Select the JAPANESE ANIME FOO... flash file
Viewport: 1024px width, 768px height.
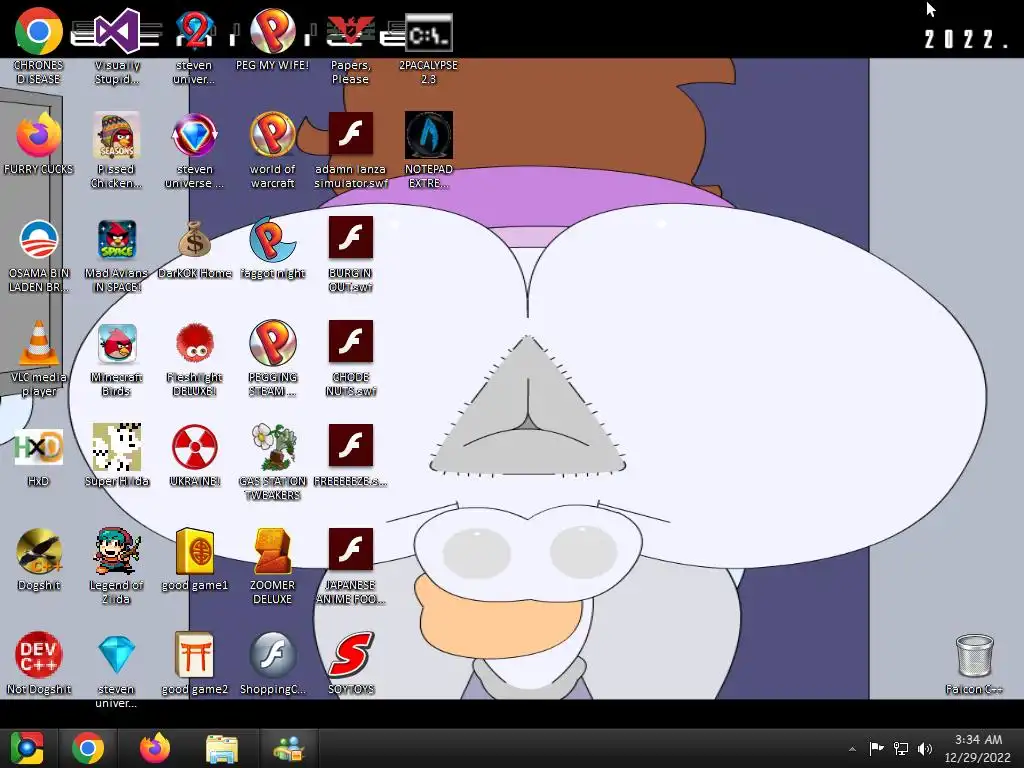351,549
